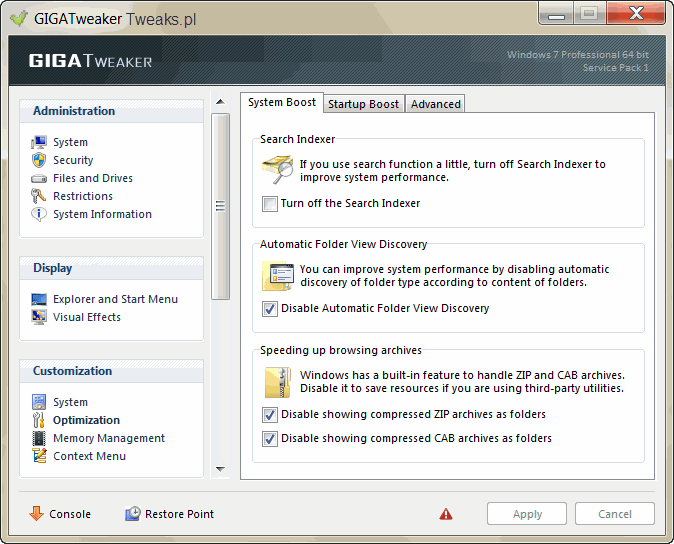
Task: Click the drive icon next to Files and Drives
Action: coord(39,178)
